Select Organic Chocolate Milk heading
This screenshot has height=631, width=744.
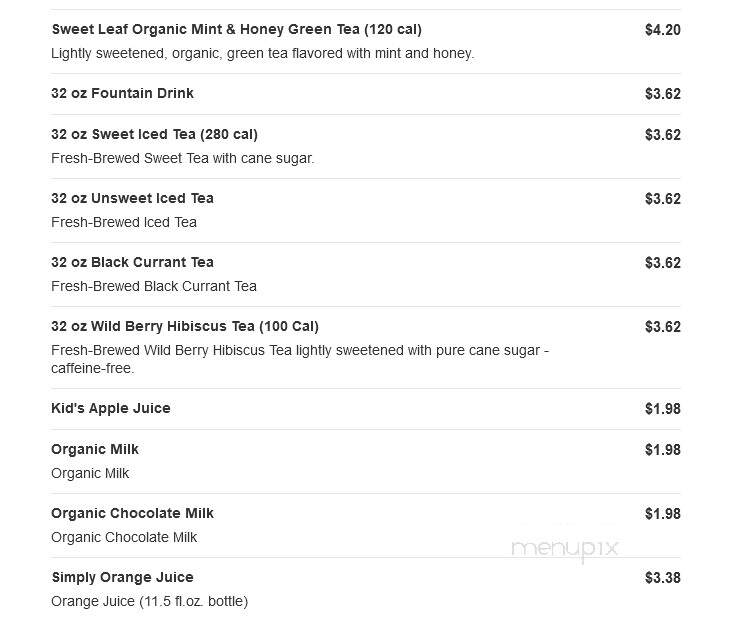click(132, 513)
